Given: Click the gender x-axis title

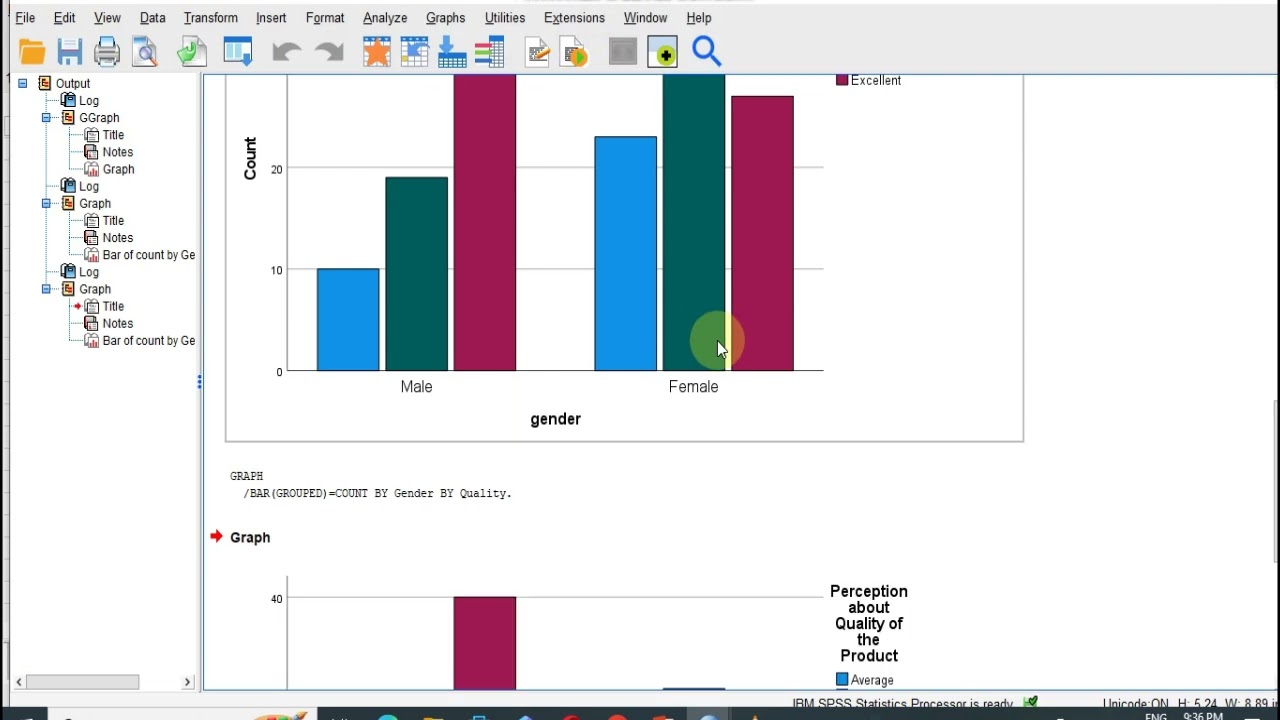Looking at the screenshot, I should click(555, 419).
